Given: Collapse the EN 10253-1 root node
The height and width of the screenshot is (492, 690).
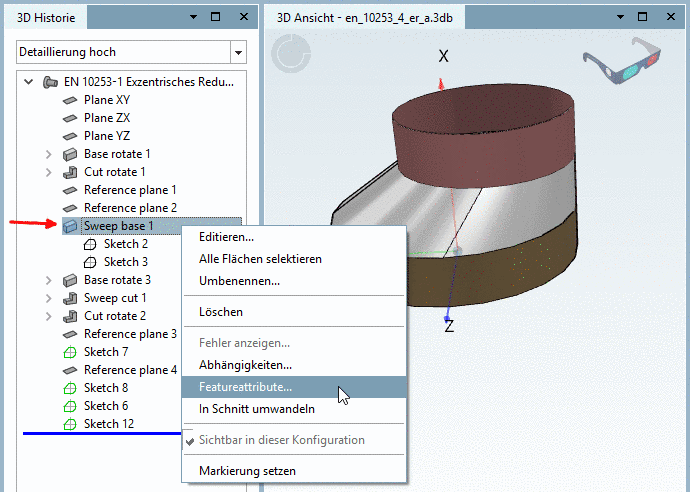Looking at the screenshot, I should tap(29, 82).
